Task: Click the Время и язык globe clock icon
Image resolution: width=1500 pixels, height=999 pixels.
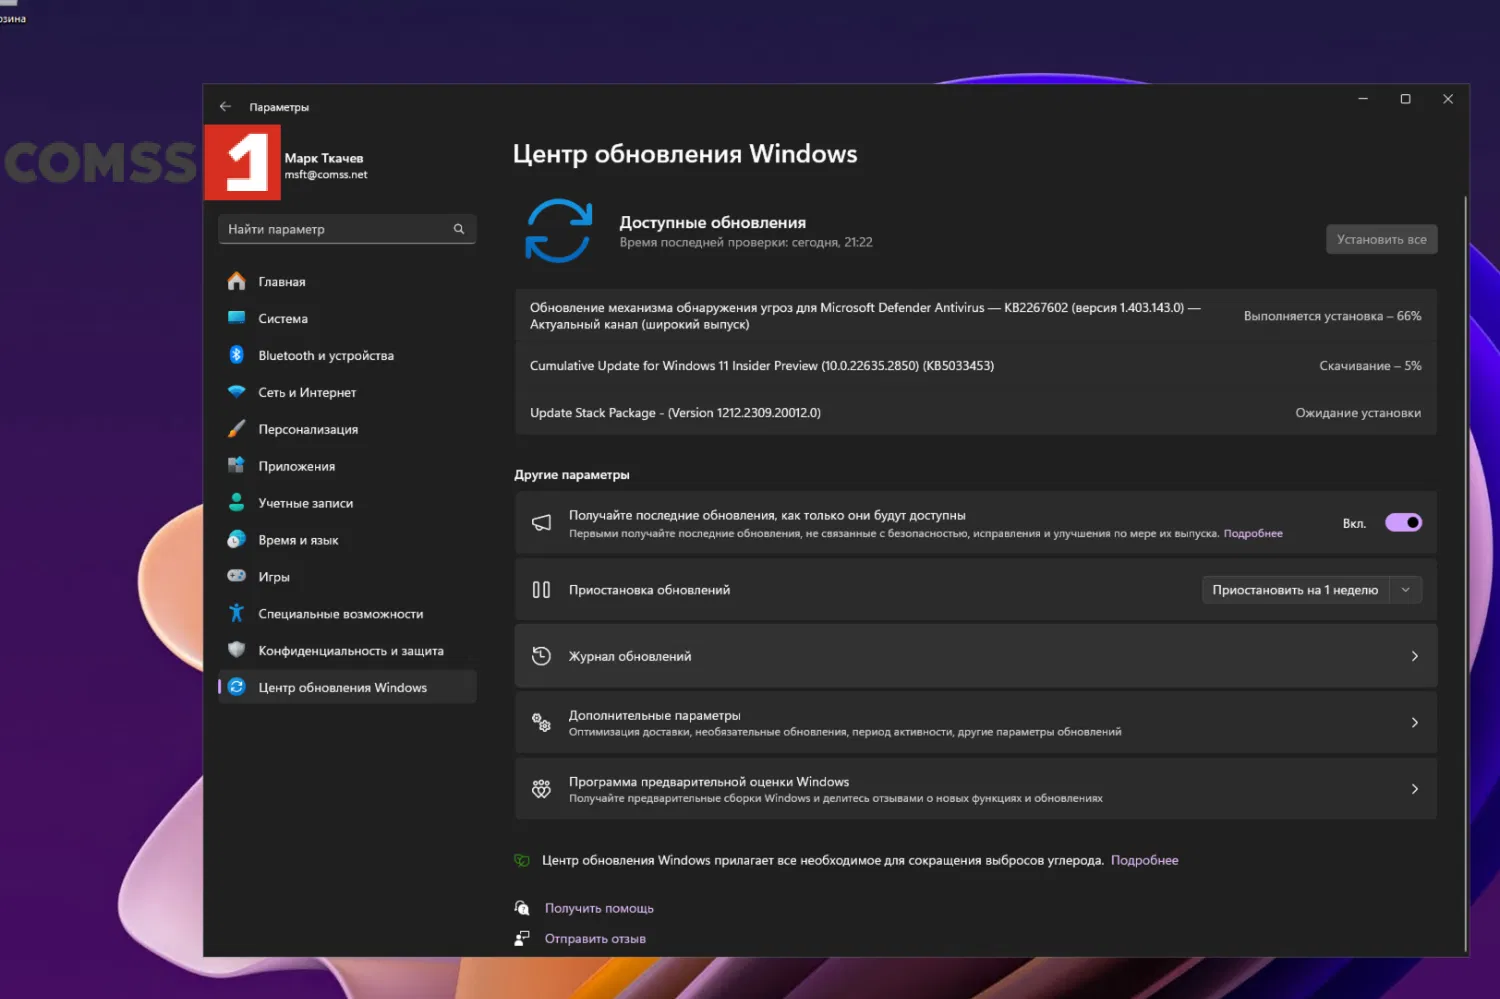Action: [236, 539]
